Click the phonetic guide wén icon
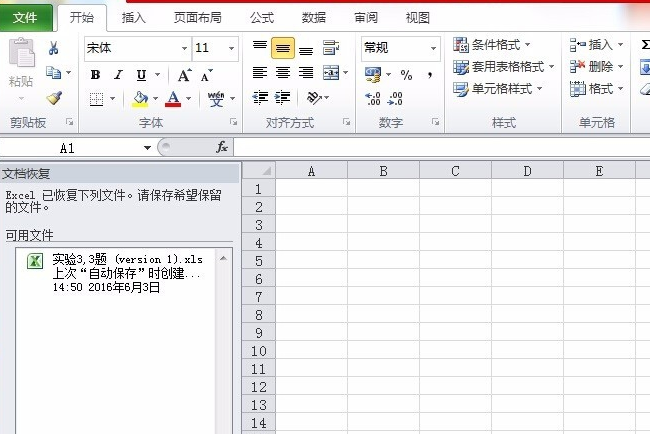 [216, 99]
